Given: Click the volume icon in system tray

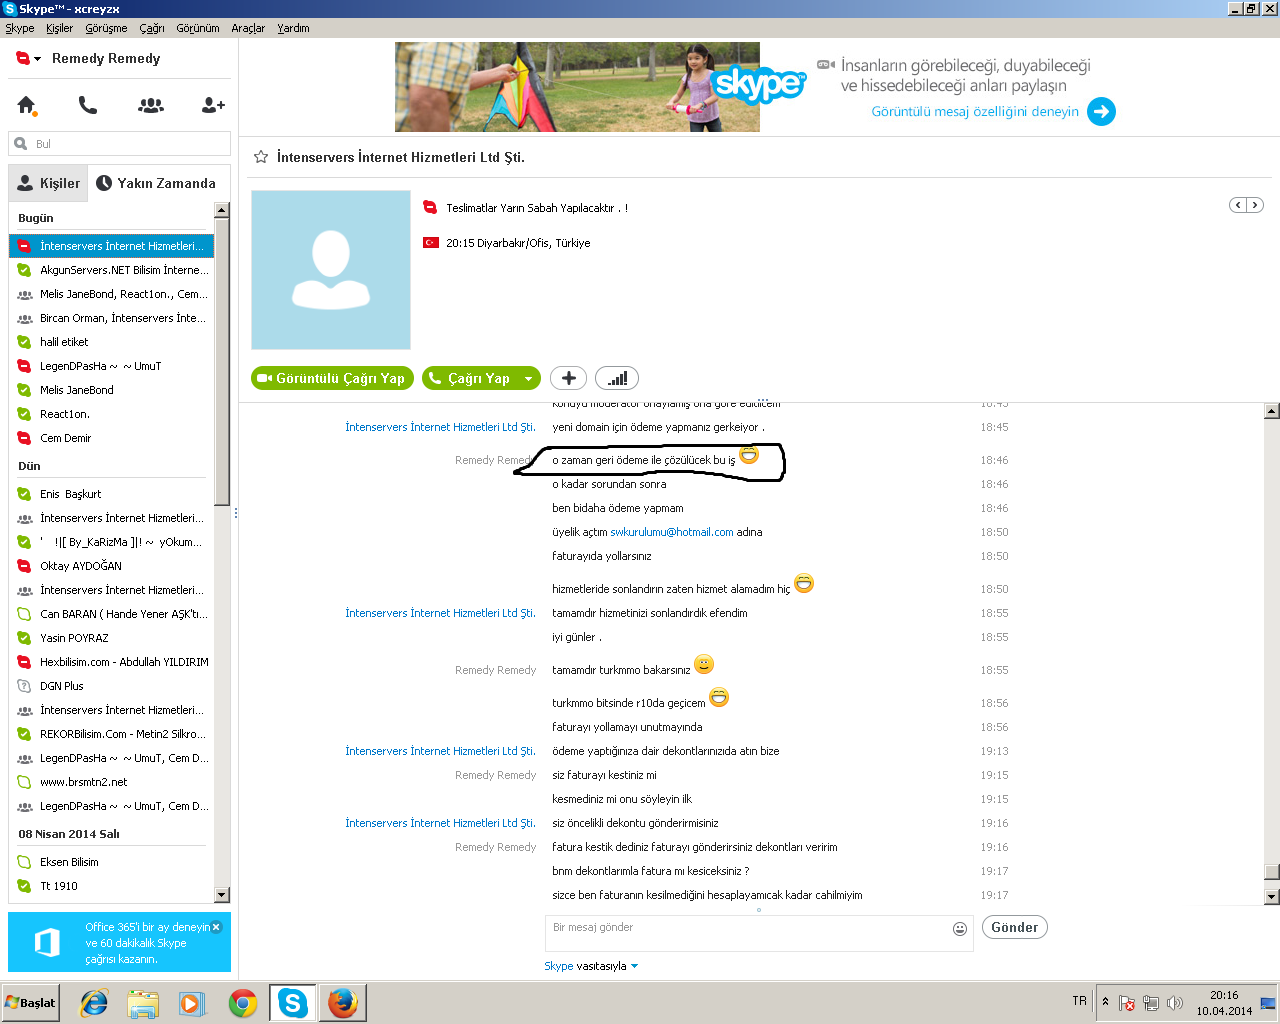Looking at the screenshot, I should 1175,1003.
